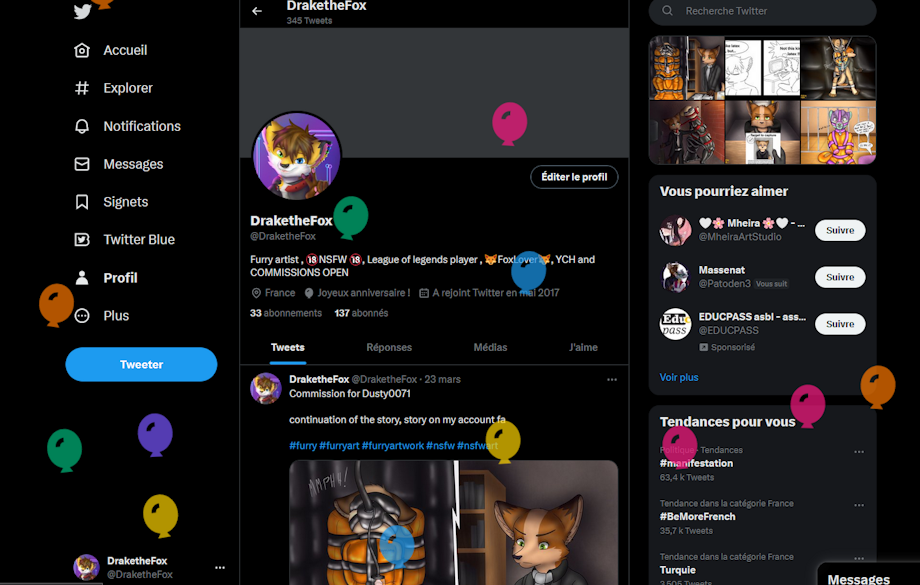920x585 pixels.
Task: Click the Éditer le profil button
Action: tap(574, 177)
